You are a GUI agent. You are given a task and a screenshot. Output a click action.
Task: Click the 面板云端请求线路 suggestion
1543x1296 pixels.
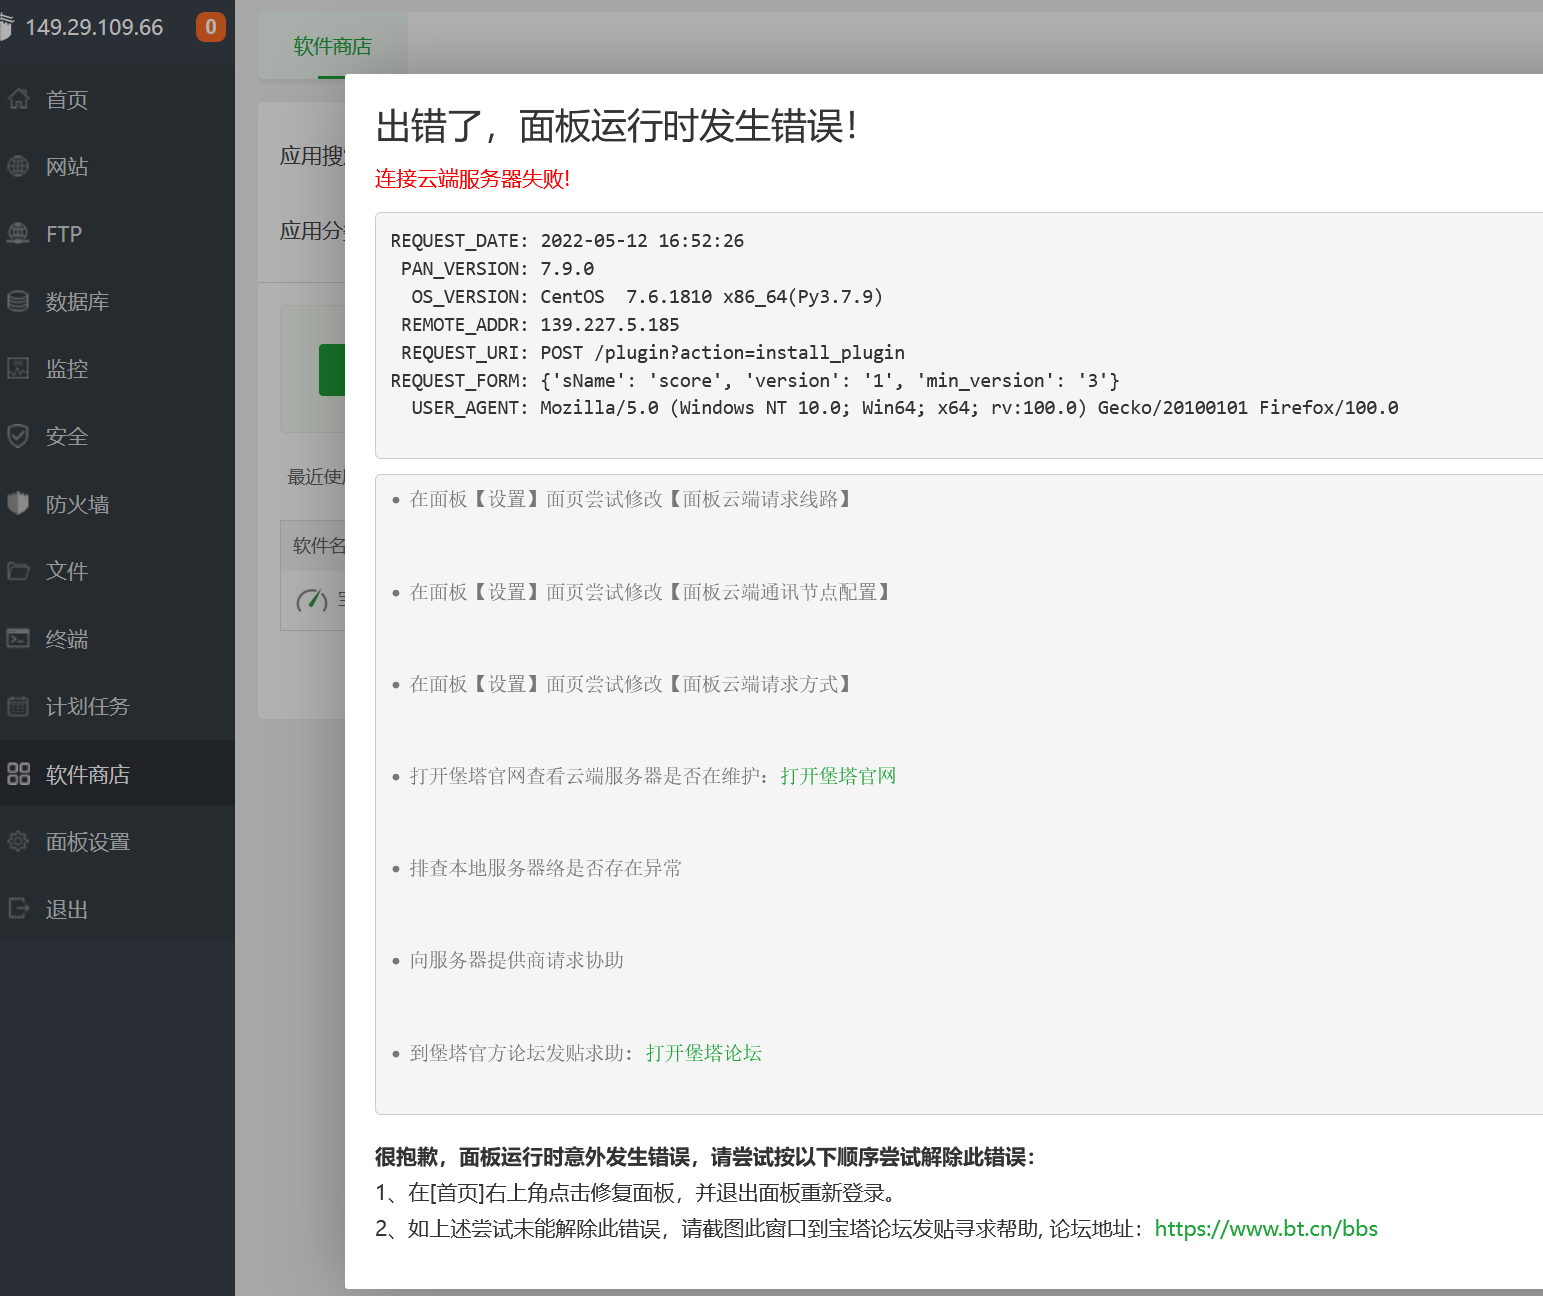click(630, 499)
